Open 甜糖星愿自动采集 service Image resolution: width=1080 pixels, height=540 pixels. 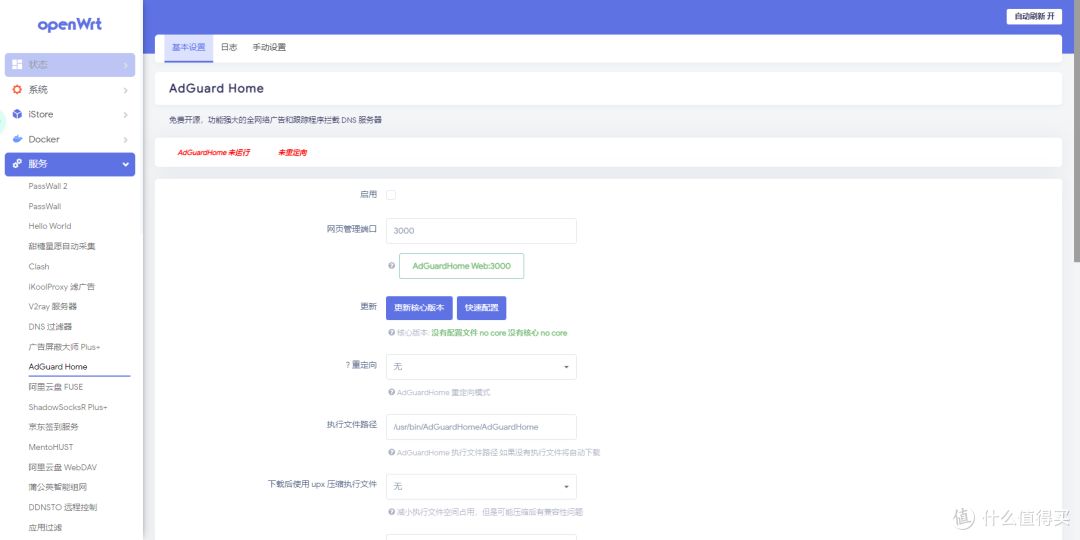61,246
